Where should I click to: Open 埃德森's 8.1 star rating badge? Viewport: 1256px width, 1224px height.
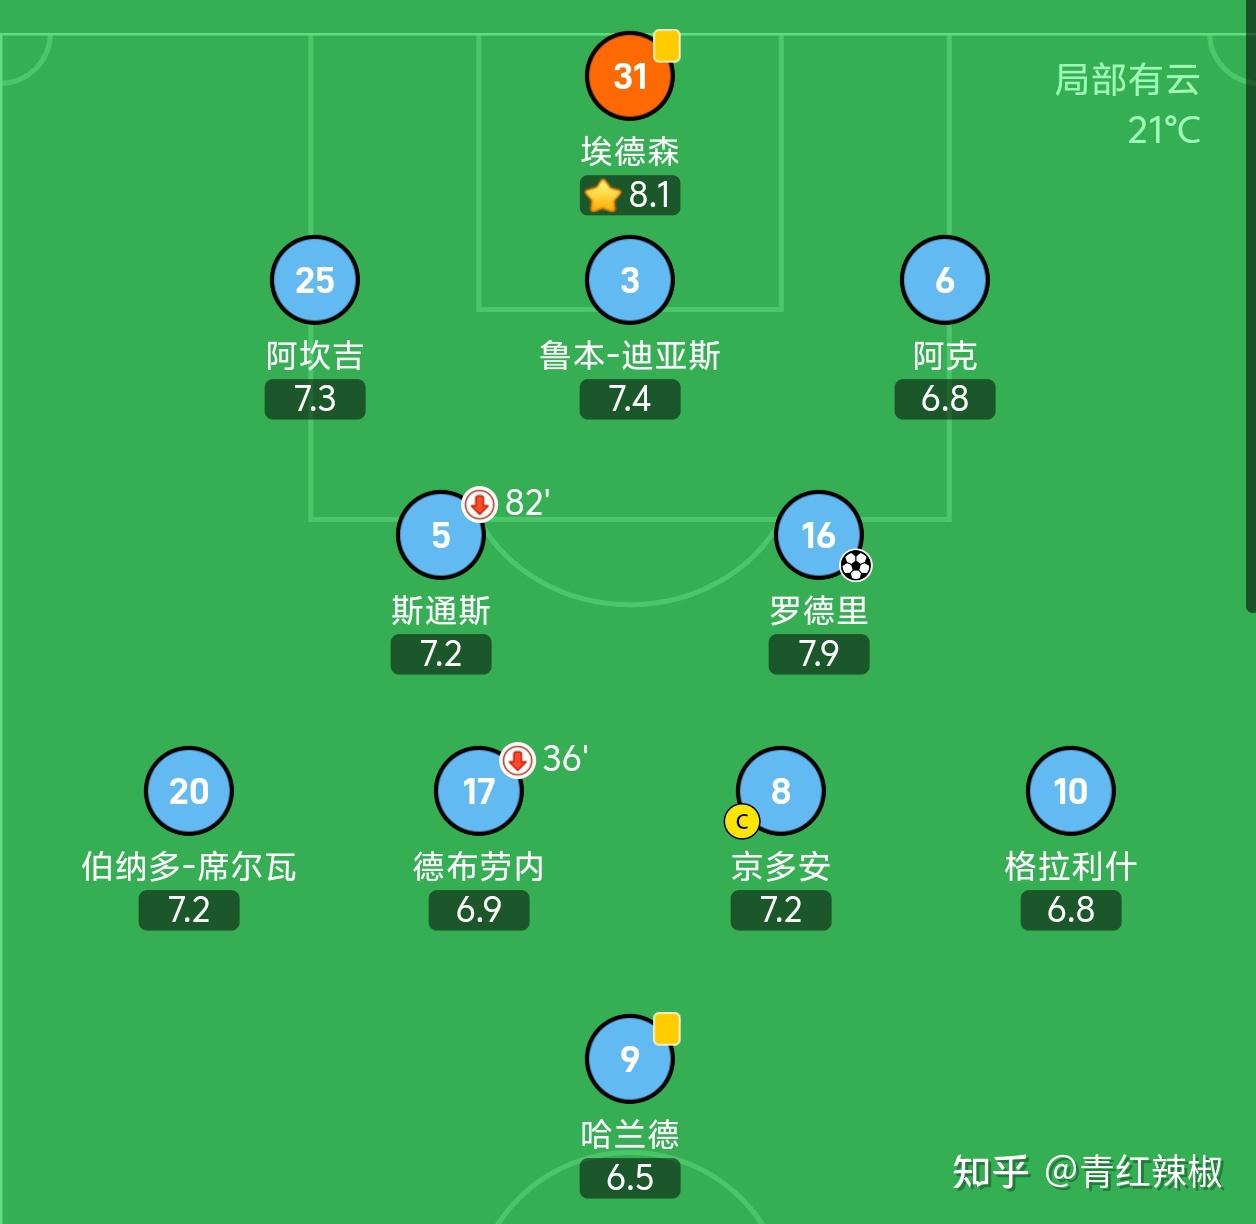[x=630, y=195]
